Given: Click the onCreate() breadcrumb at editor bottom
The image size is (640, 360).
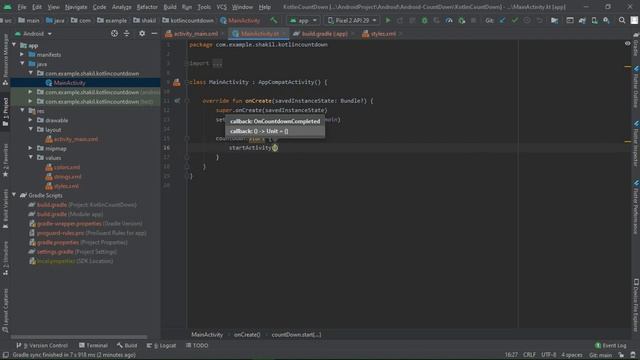Looking at the screenshot, I should coord(247,335).
